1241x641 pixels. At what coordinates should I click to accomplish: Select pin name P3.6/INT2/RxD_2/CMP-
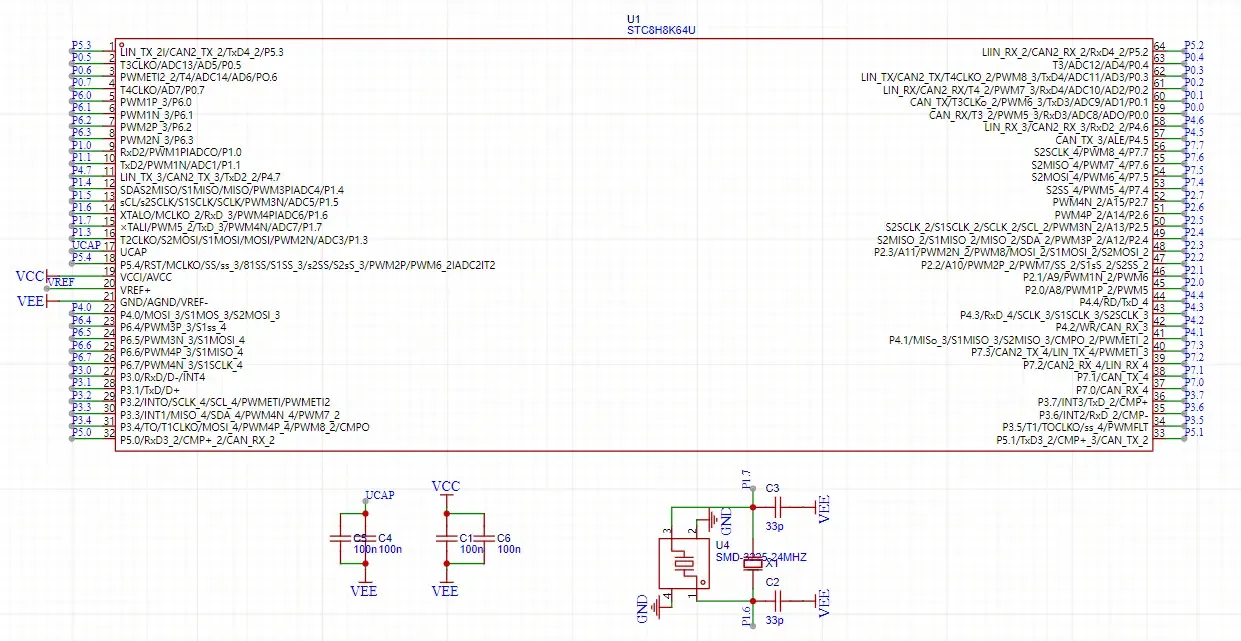(x=1092, y=415)
